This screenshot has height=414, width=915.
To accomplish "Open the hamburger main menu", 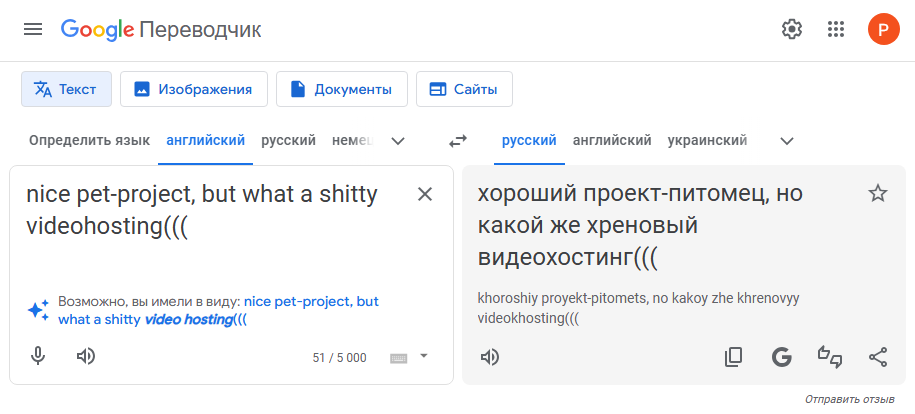I will point(33,29).
